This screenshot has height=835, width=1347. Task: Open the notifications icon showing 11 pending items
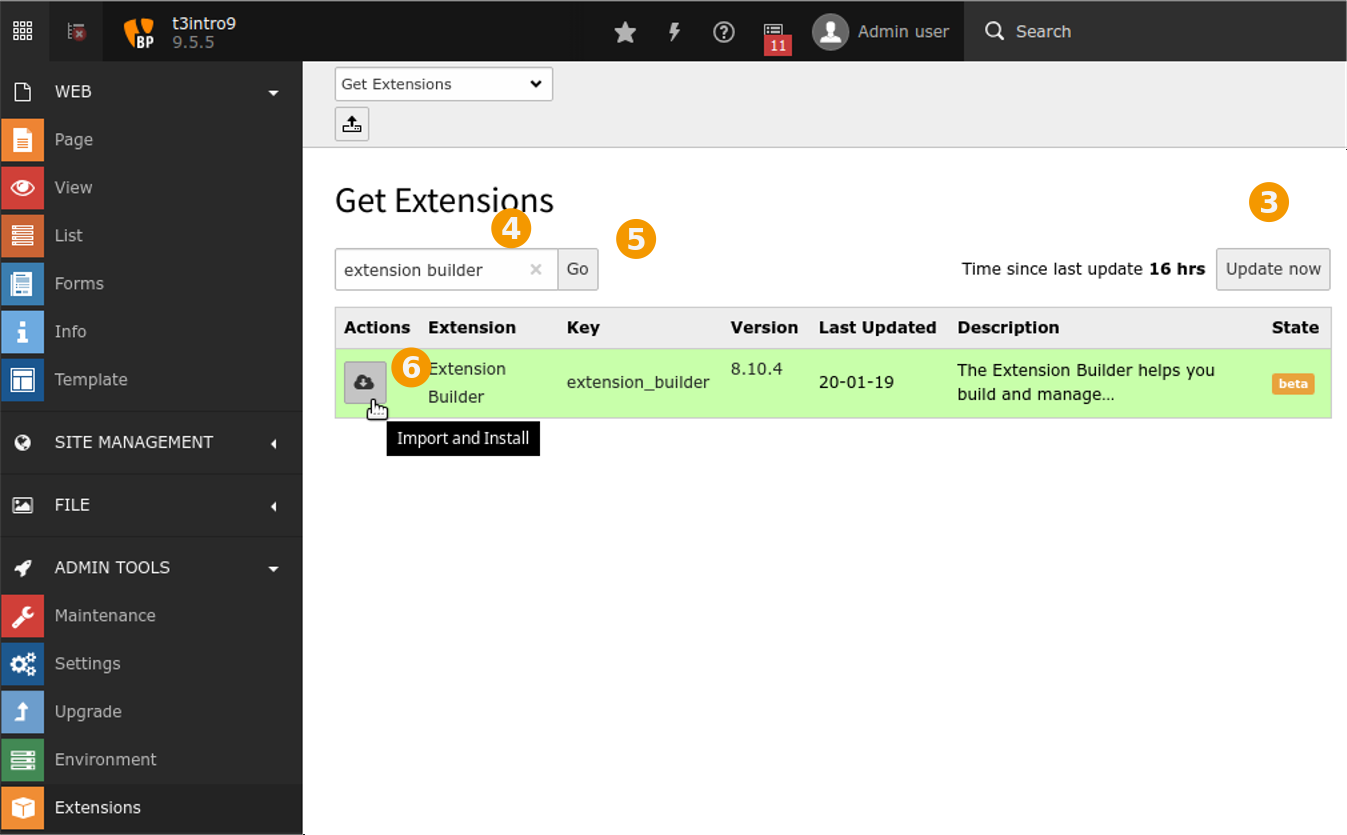click(776, 31)
